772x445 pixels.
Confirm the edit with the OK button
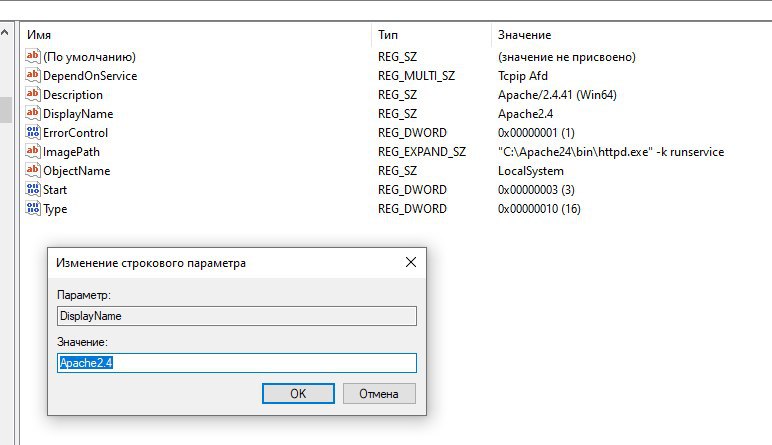[298, 393]
